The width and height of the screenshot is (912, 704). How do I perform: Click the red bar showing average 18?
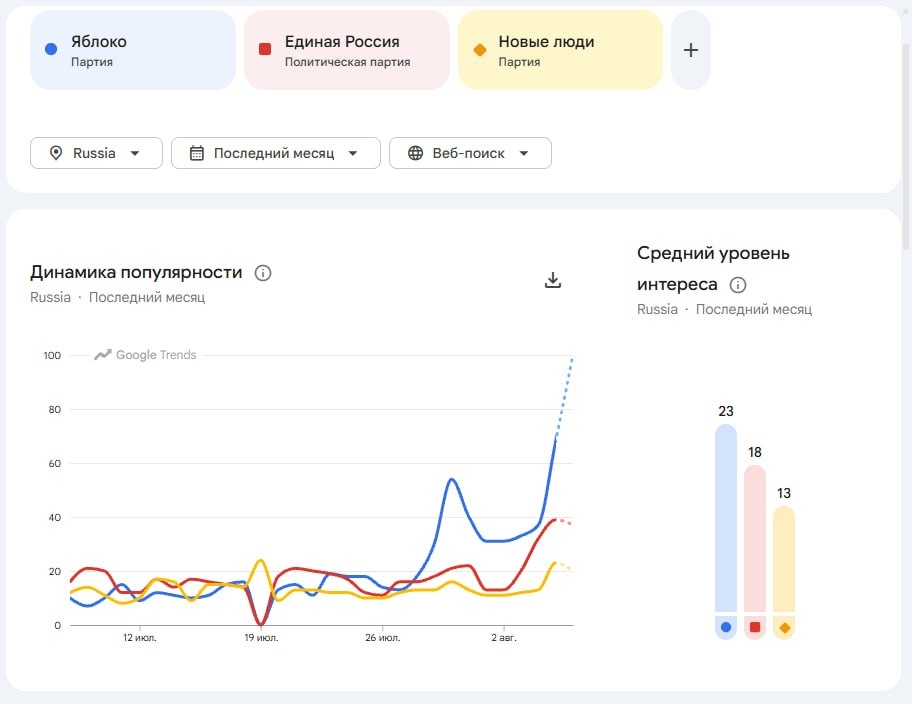[754, 538]
